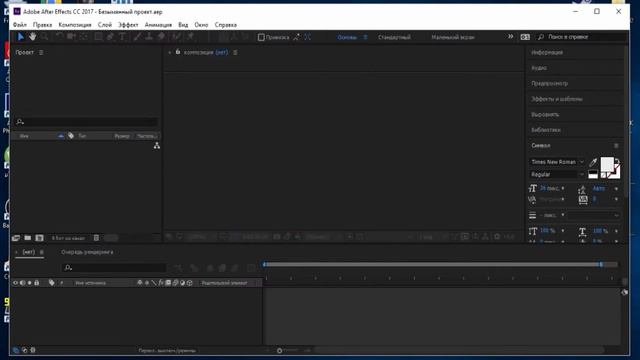
Task: Expand the Выровнять panel
Action: [545, 114]
